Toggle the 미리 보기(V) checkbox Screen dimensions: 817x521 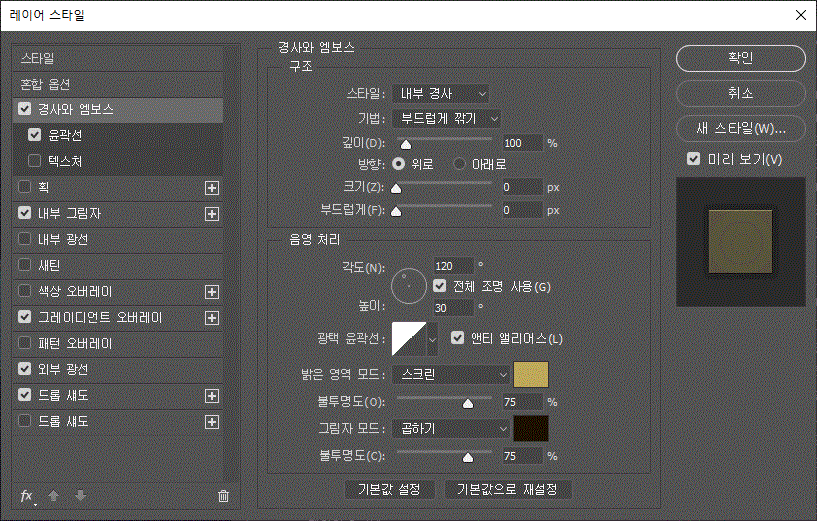(694, 159)
